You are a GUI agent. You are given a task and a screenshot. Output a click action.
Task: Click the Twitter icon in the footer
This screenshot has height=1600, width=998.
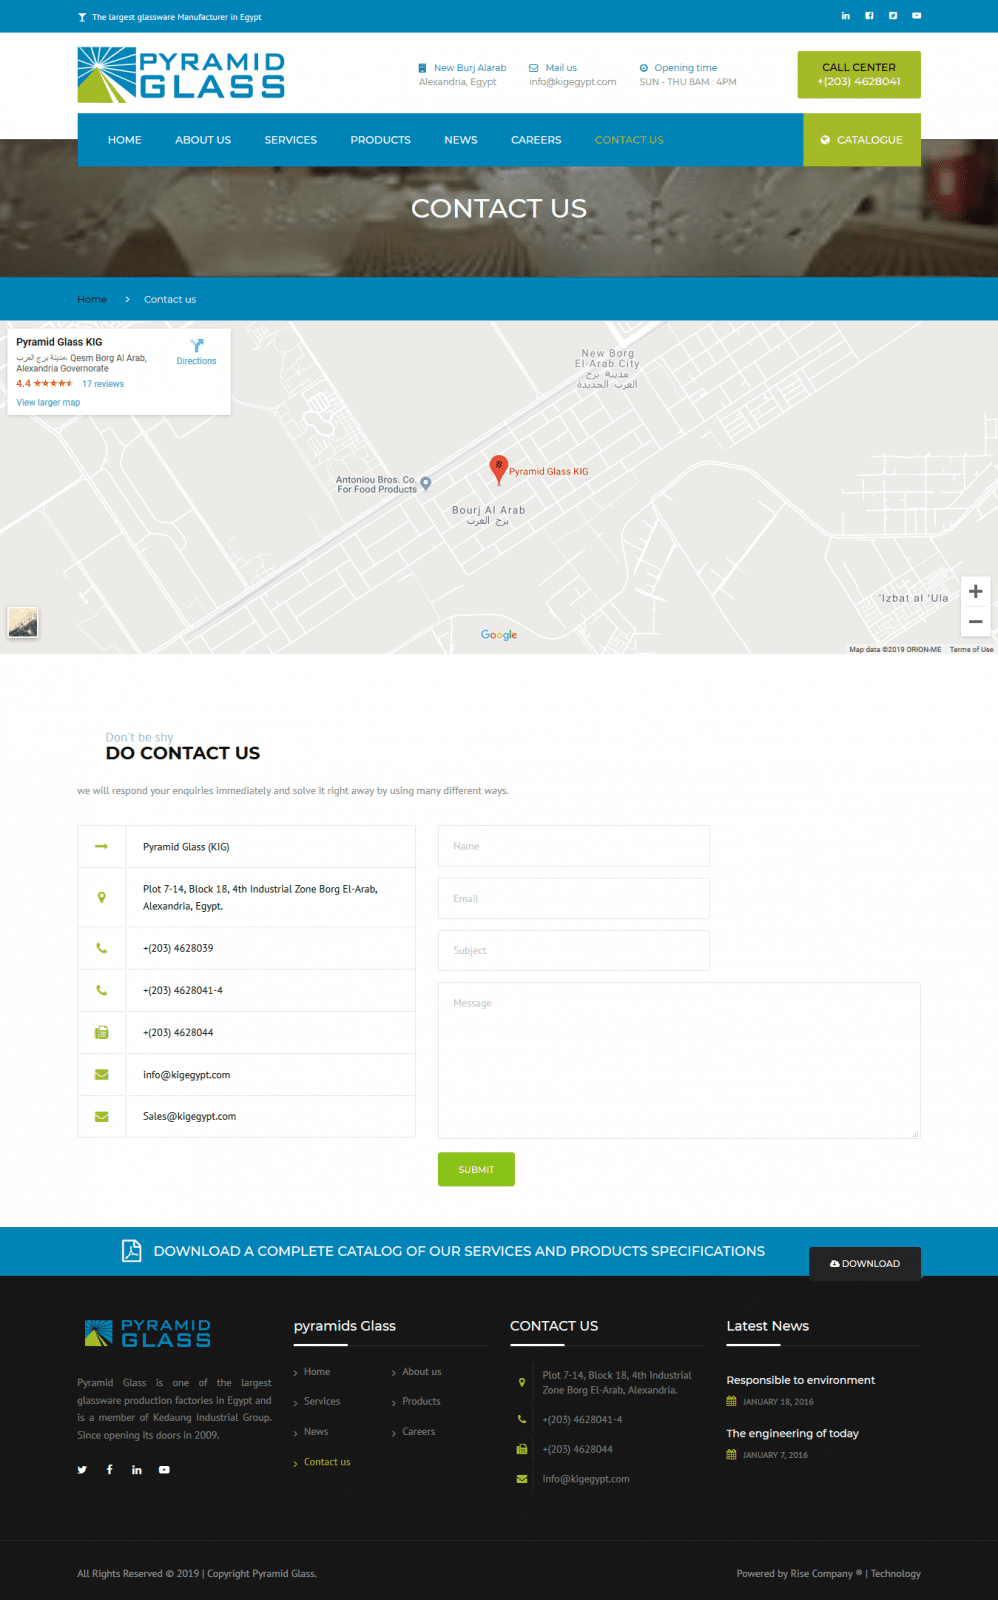click(x=82, y=1469)
